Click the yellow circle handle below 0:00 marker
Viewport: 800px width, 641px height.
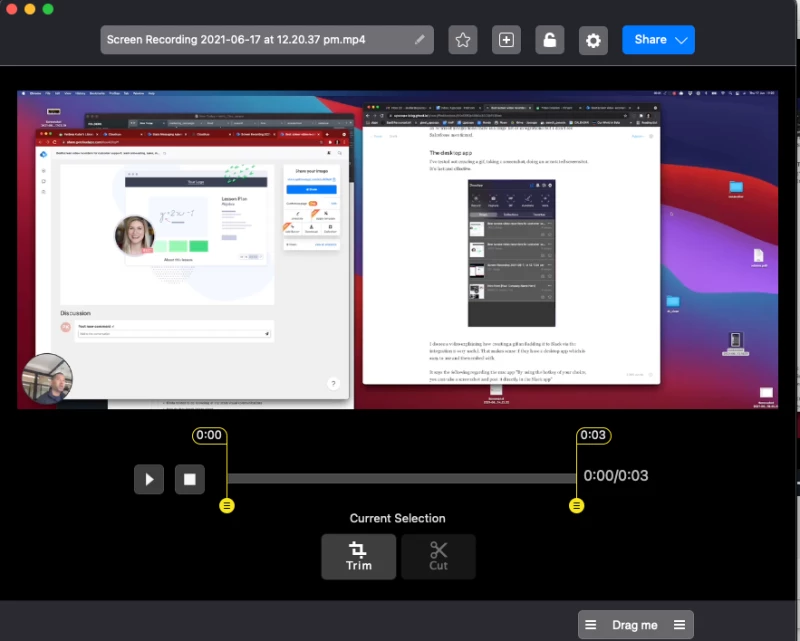point(227,505)
